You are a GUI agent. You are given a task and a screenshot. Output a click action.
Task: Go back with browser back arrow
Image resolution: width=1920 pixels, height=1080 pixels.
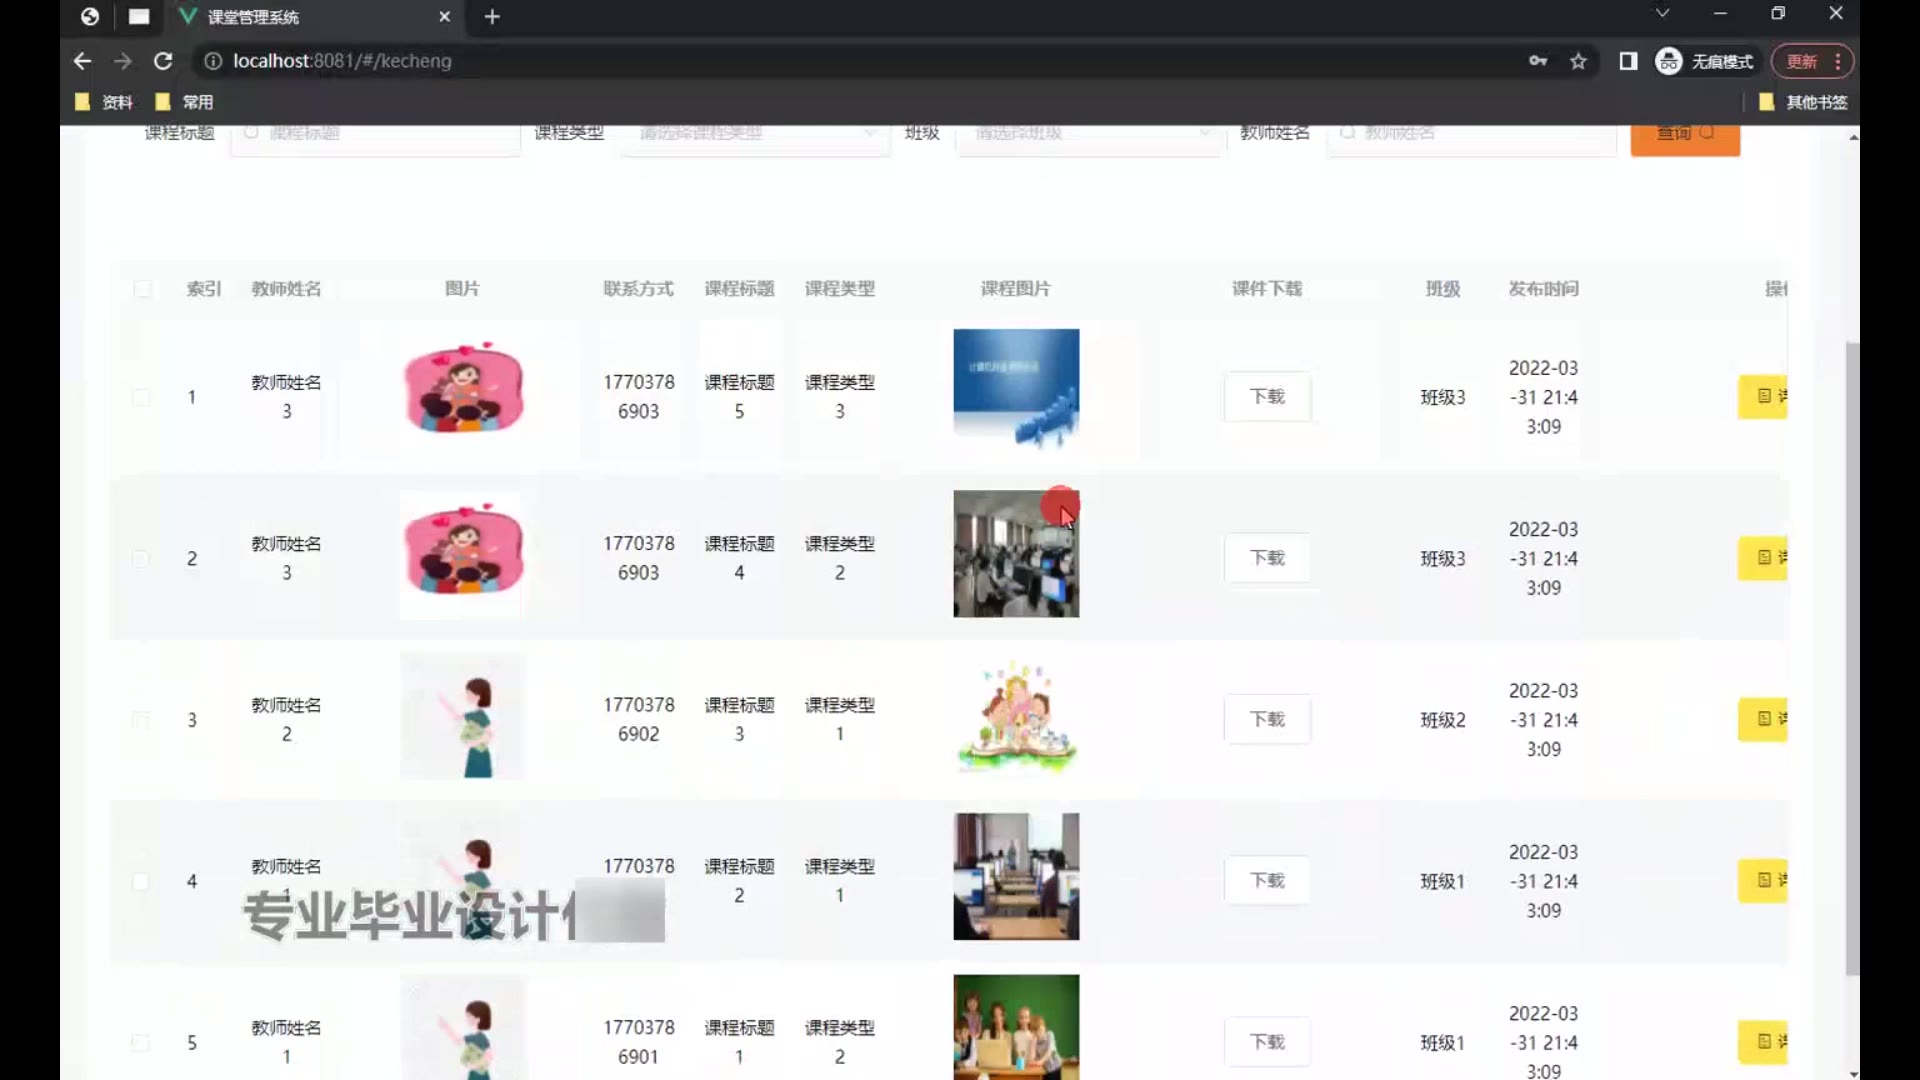tap(82, 61)
